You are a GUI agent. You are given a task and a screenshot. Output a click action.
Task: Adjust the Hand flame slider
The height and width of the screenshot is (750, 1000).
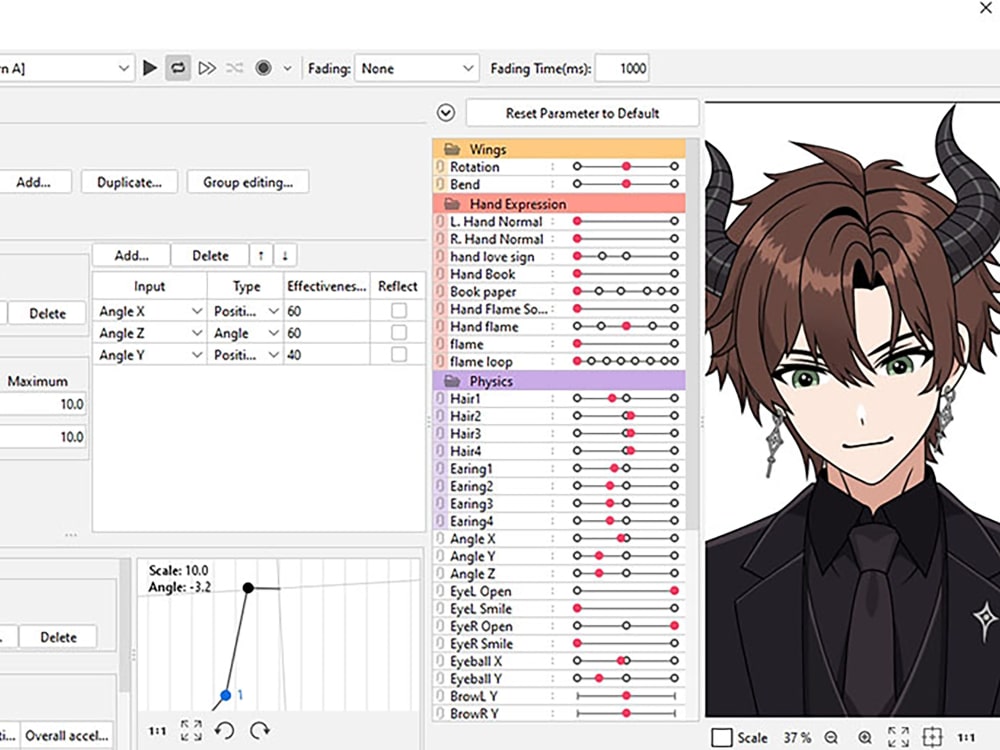pos(626,326)
